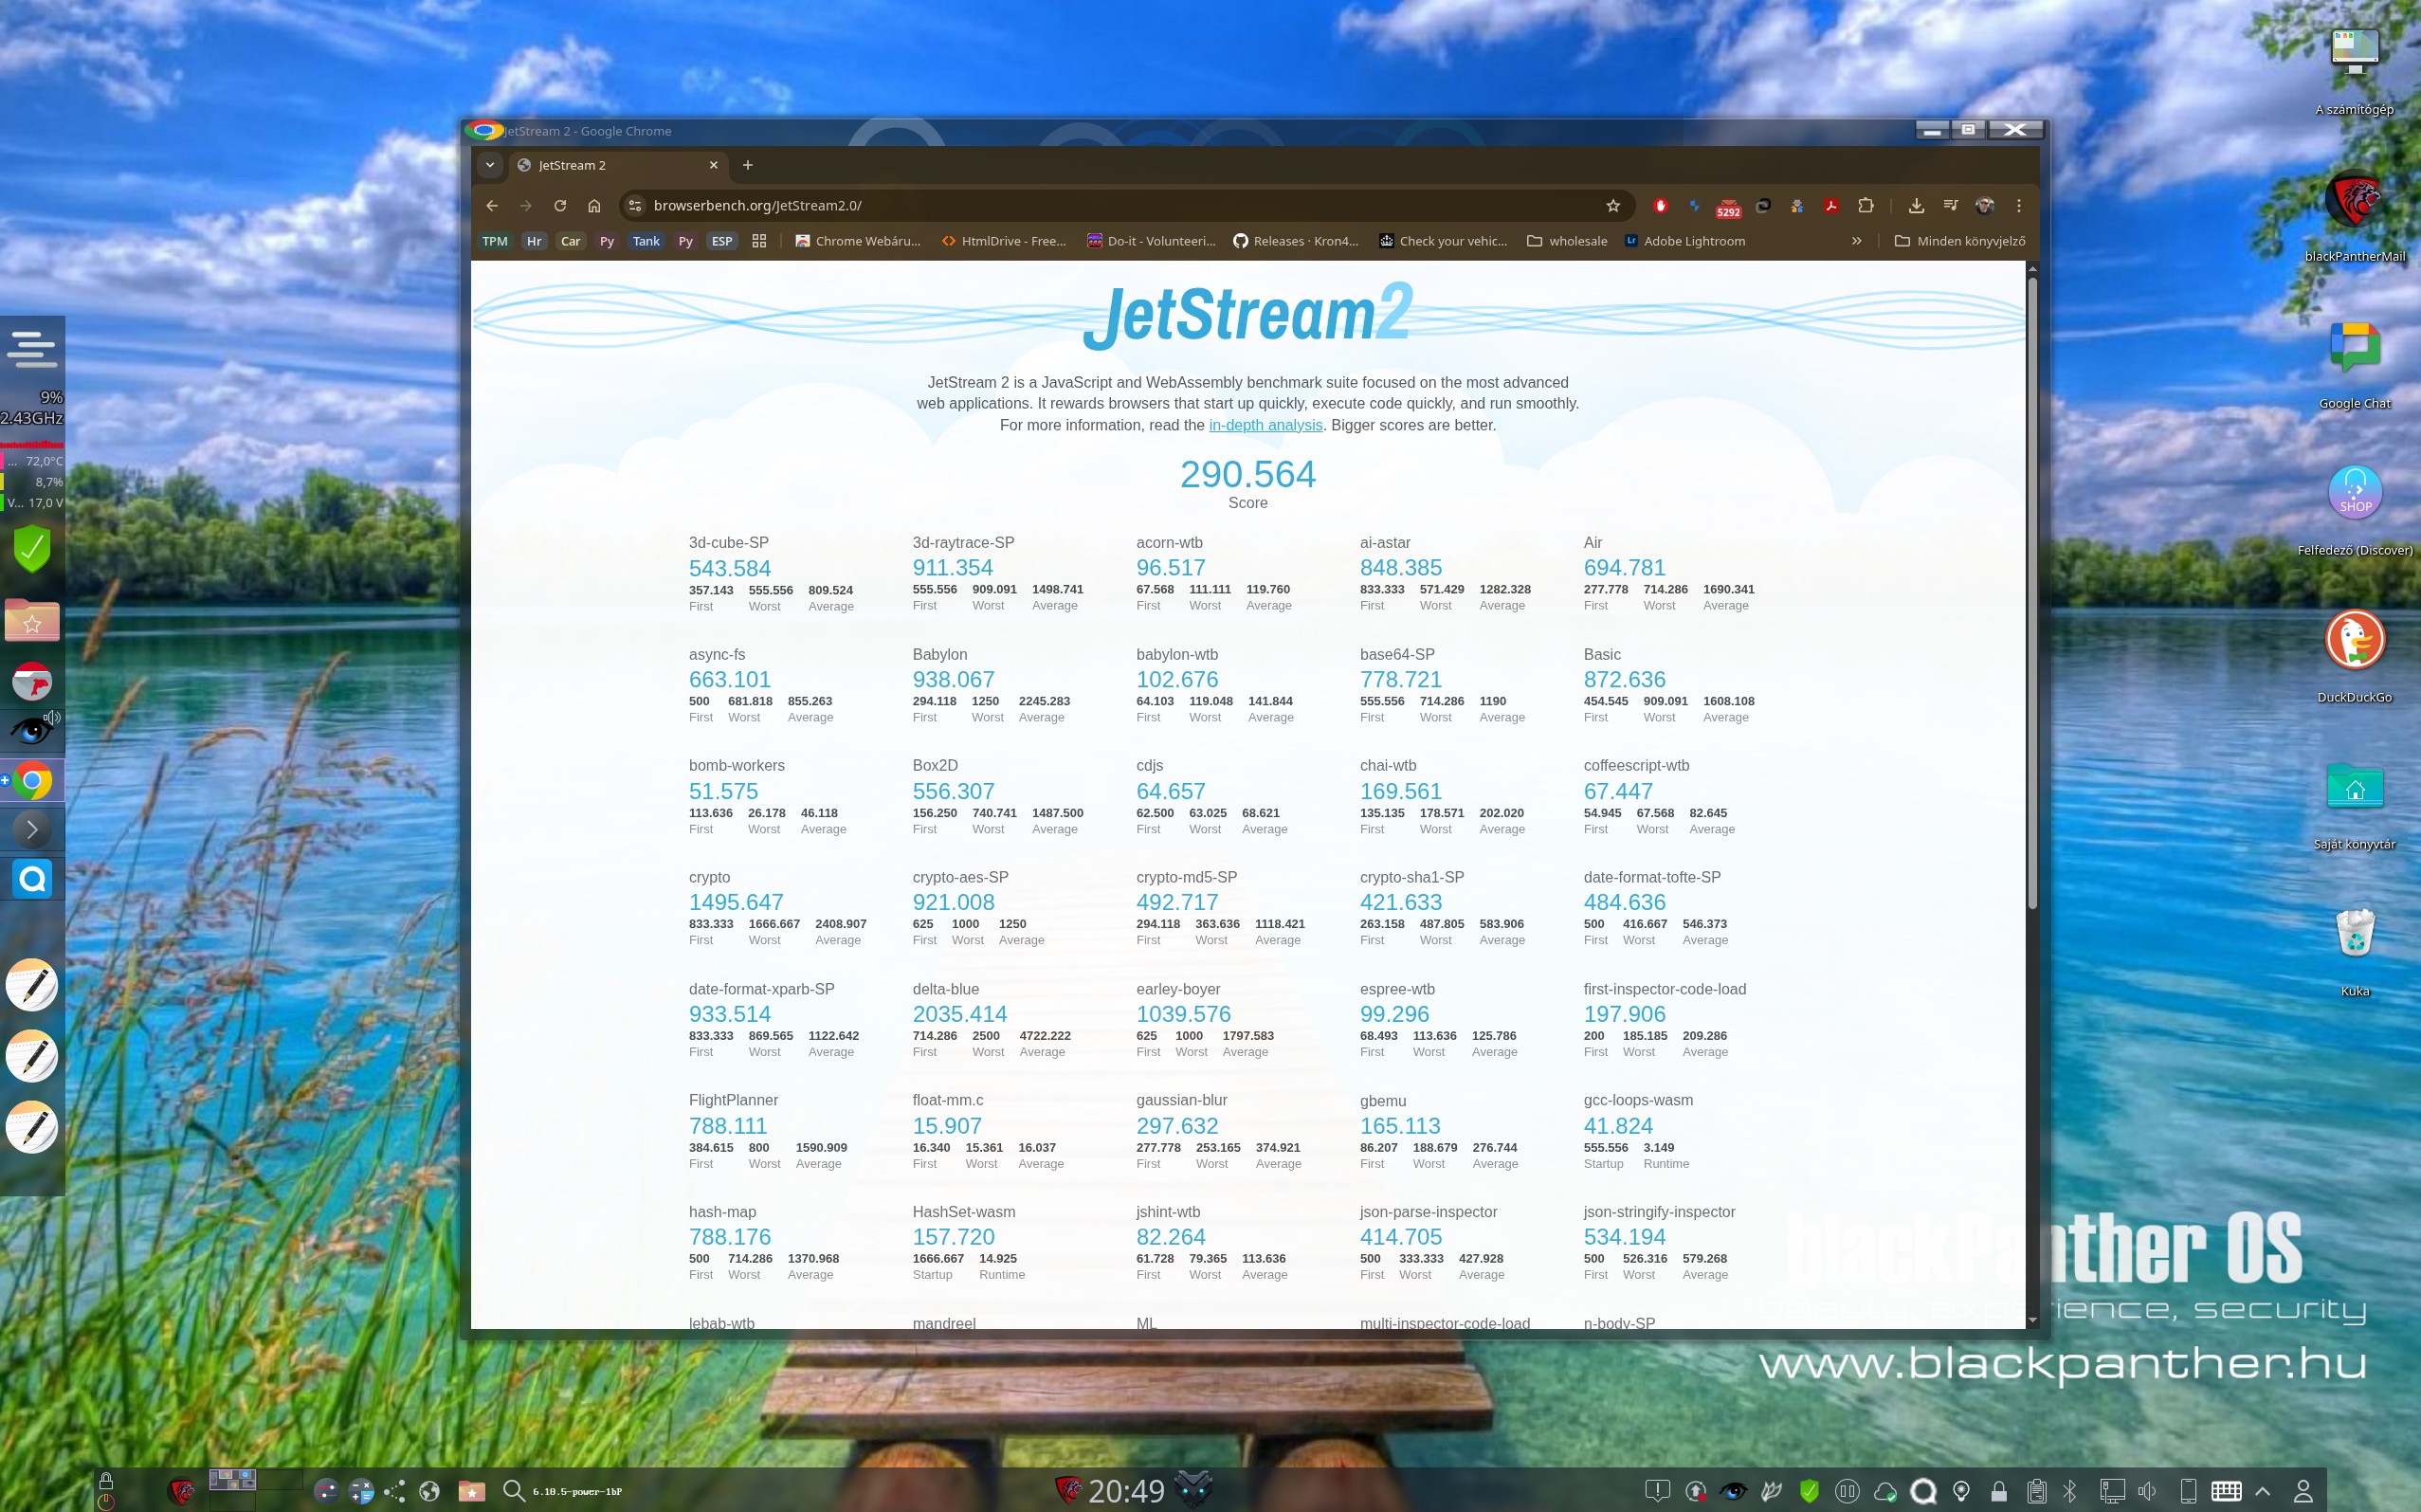Show more bookmarks with the double chevron
The height and width of the screenshot is (1512, 2421).
tap(1856, 241)
